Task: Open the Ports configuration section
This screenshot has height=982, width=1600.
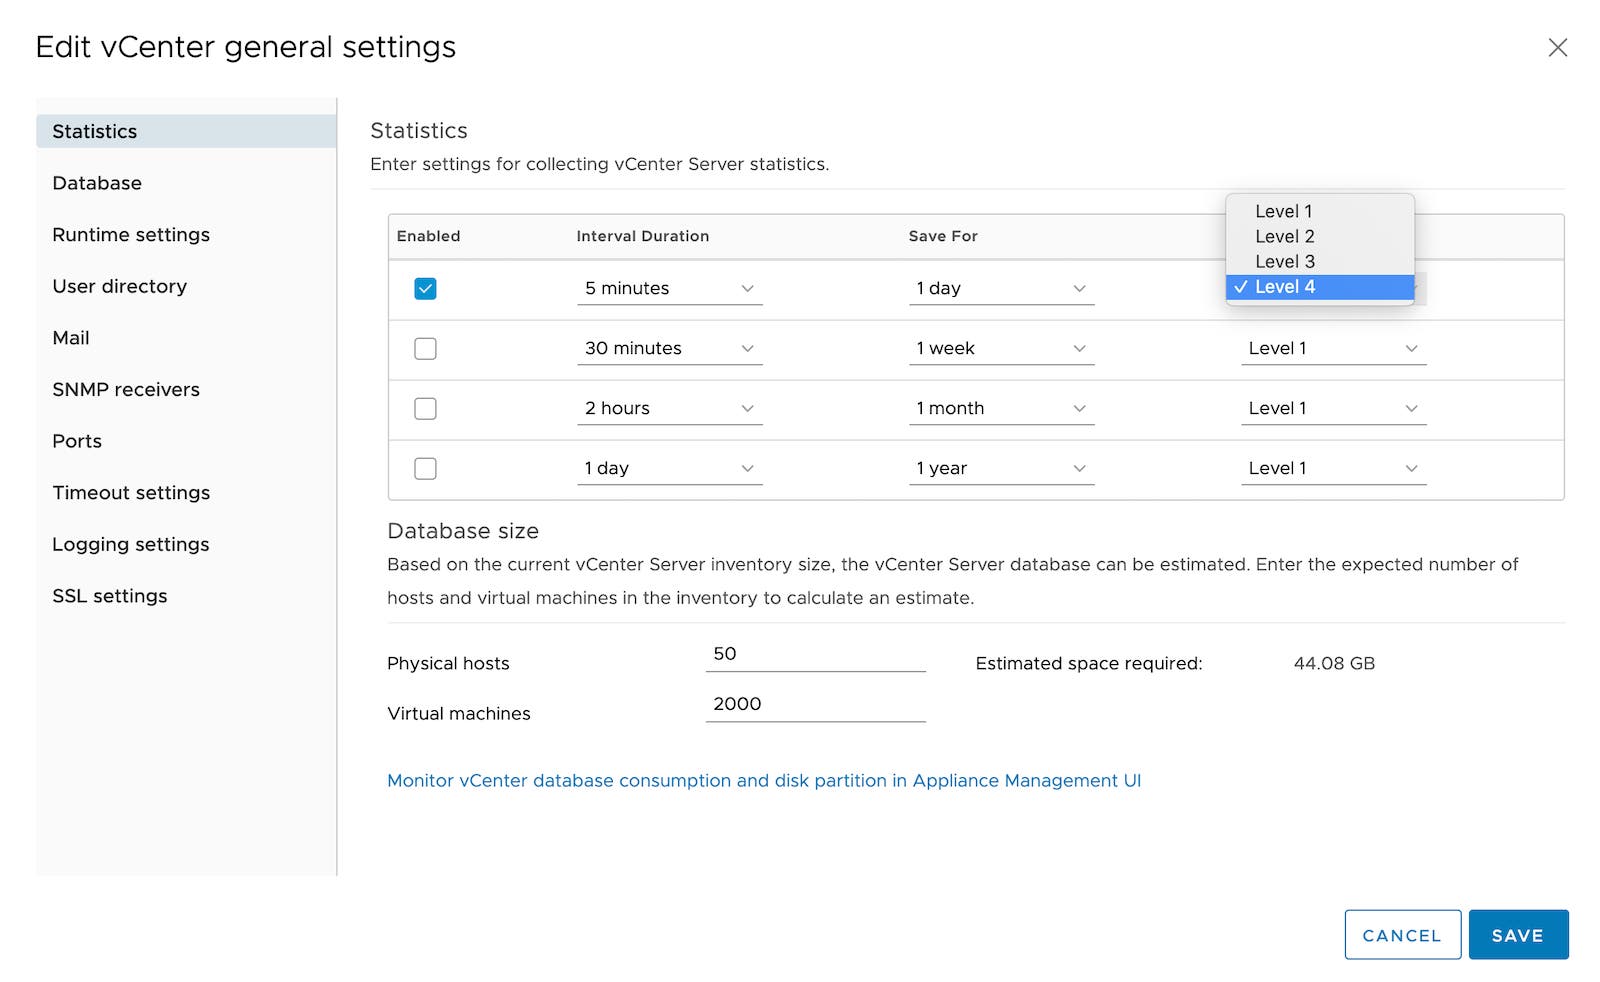Action: point(76,440)
